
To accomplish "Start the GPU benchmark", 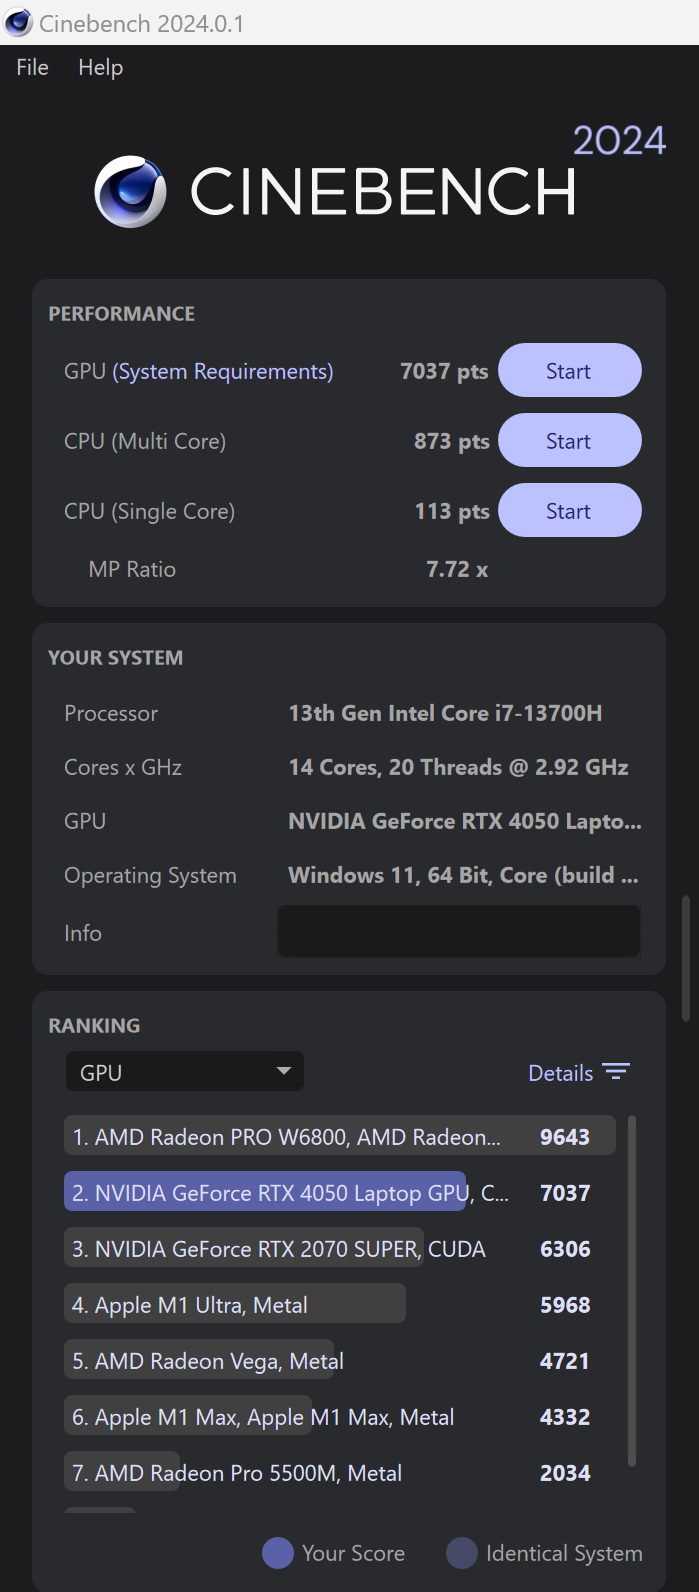I will pyautogui.click(x=569, y=370).
